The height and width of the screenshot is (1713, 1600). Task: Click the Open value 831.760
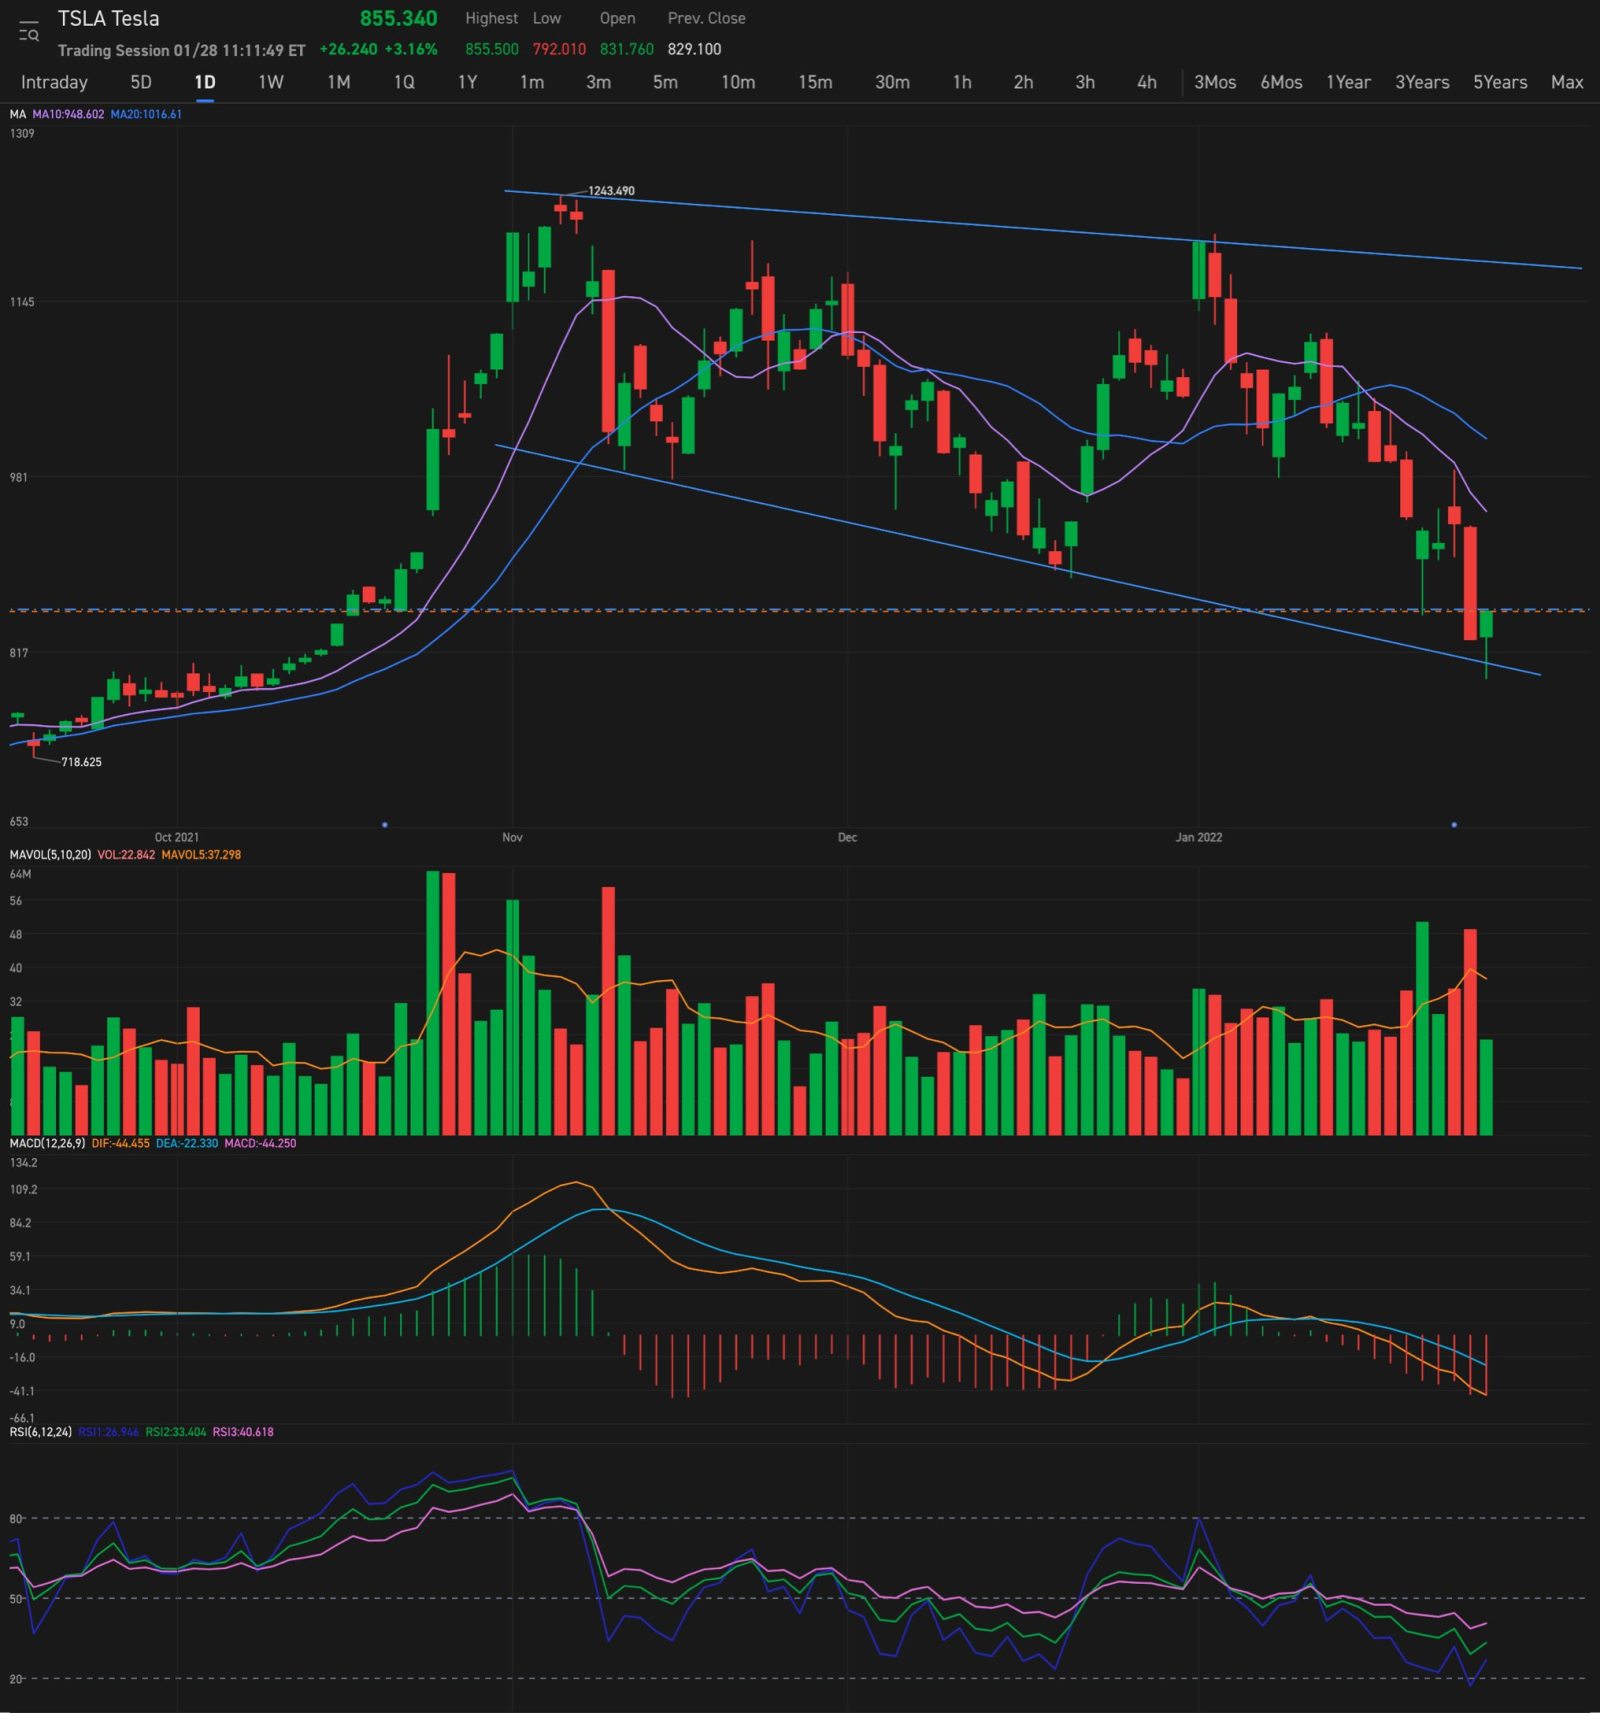627,49
